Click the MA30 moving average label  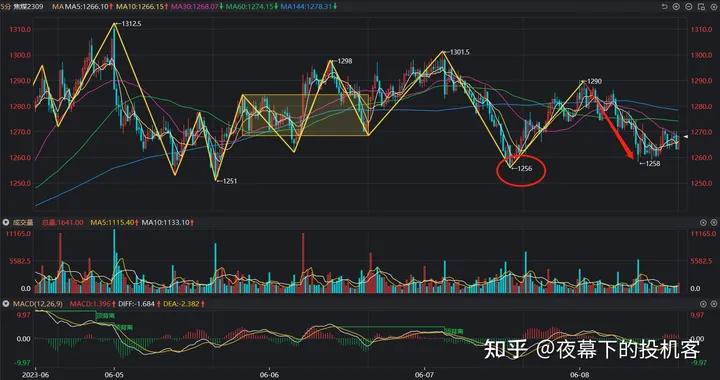(x=194, y=7)
